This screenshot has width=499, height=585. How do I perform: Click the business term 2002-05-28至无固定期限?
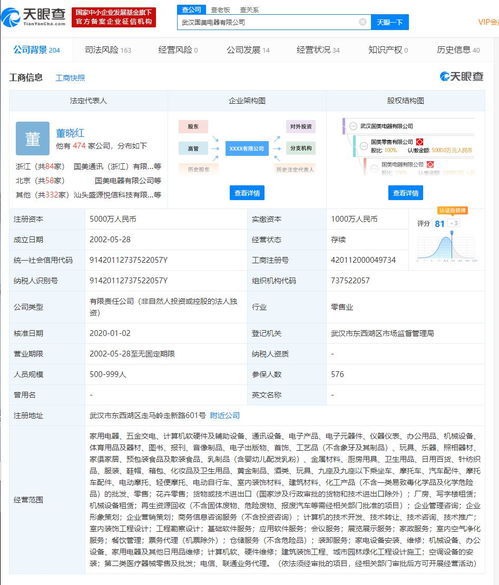(x=132, y=354)
